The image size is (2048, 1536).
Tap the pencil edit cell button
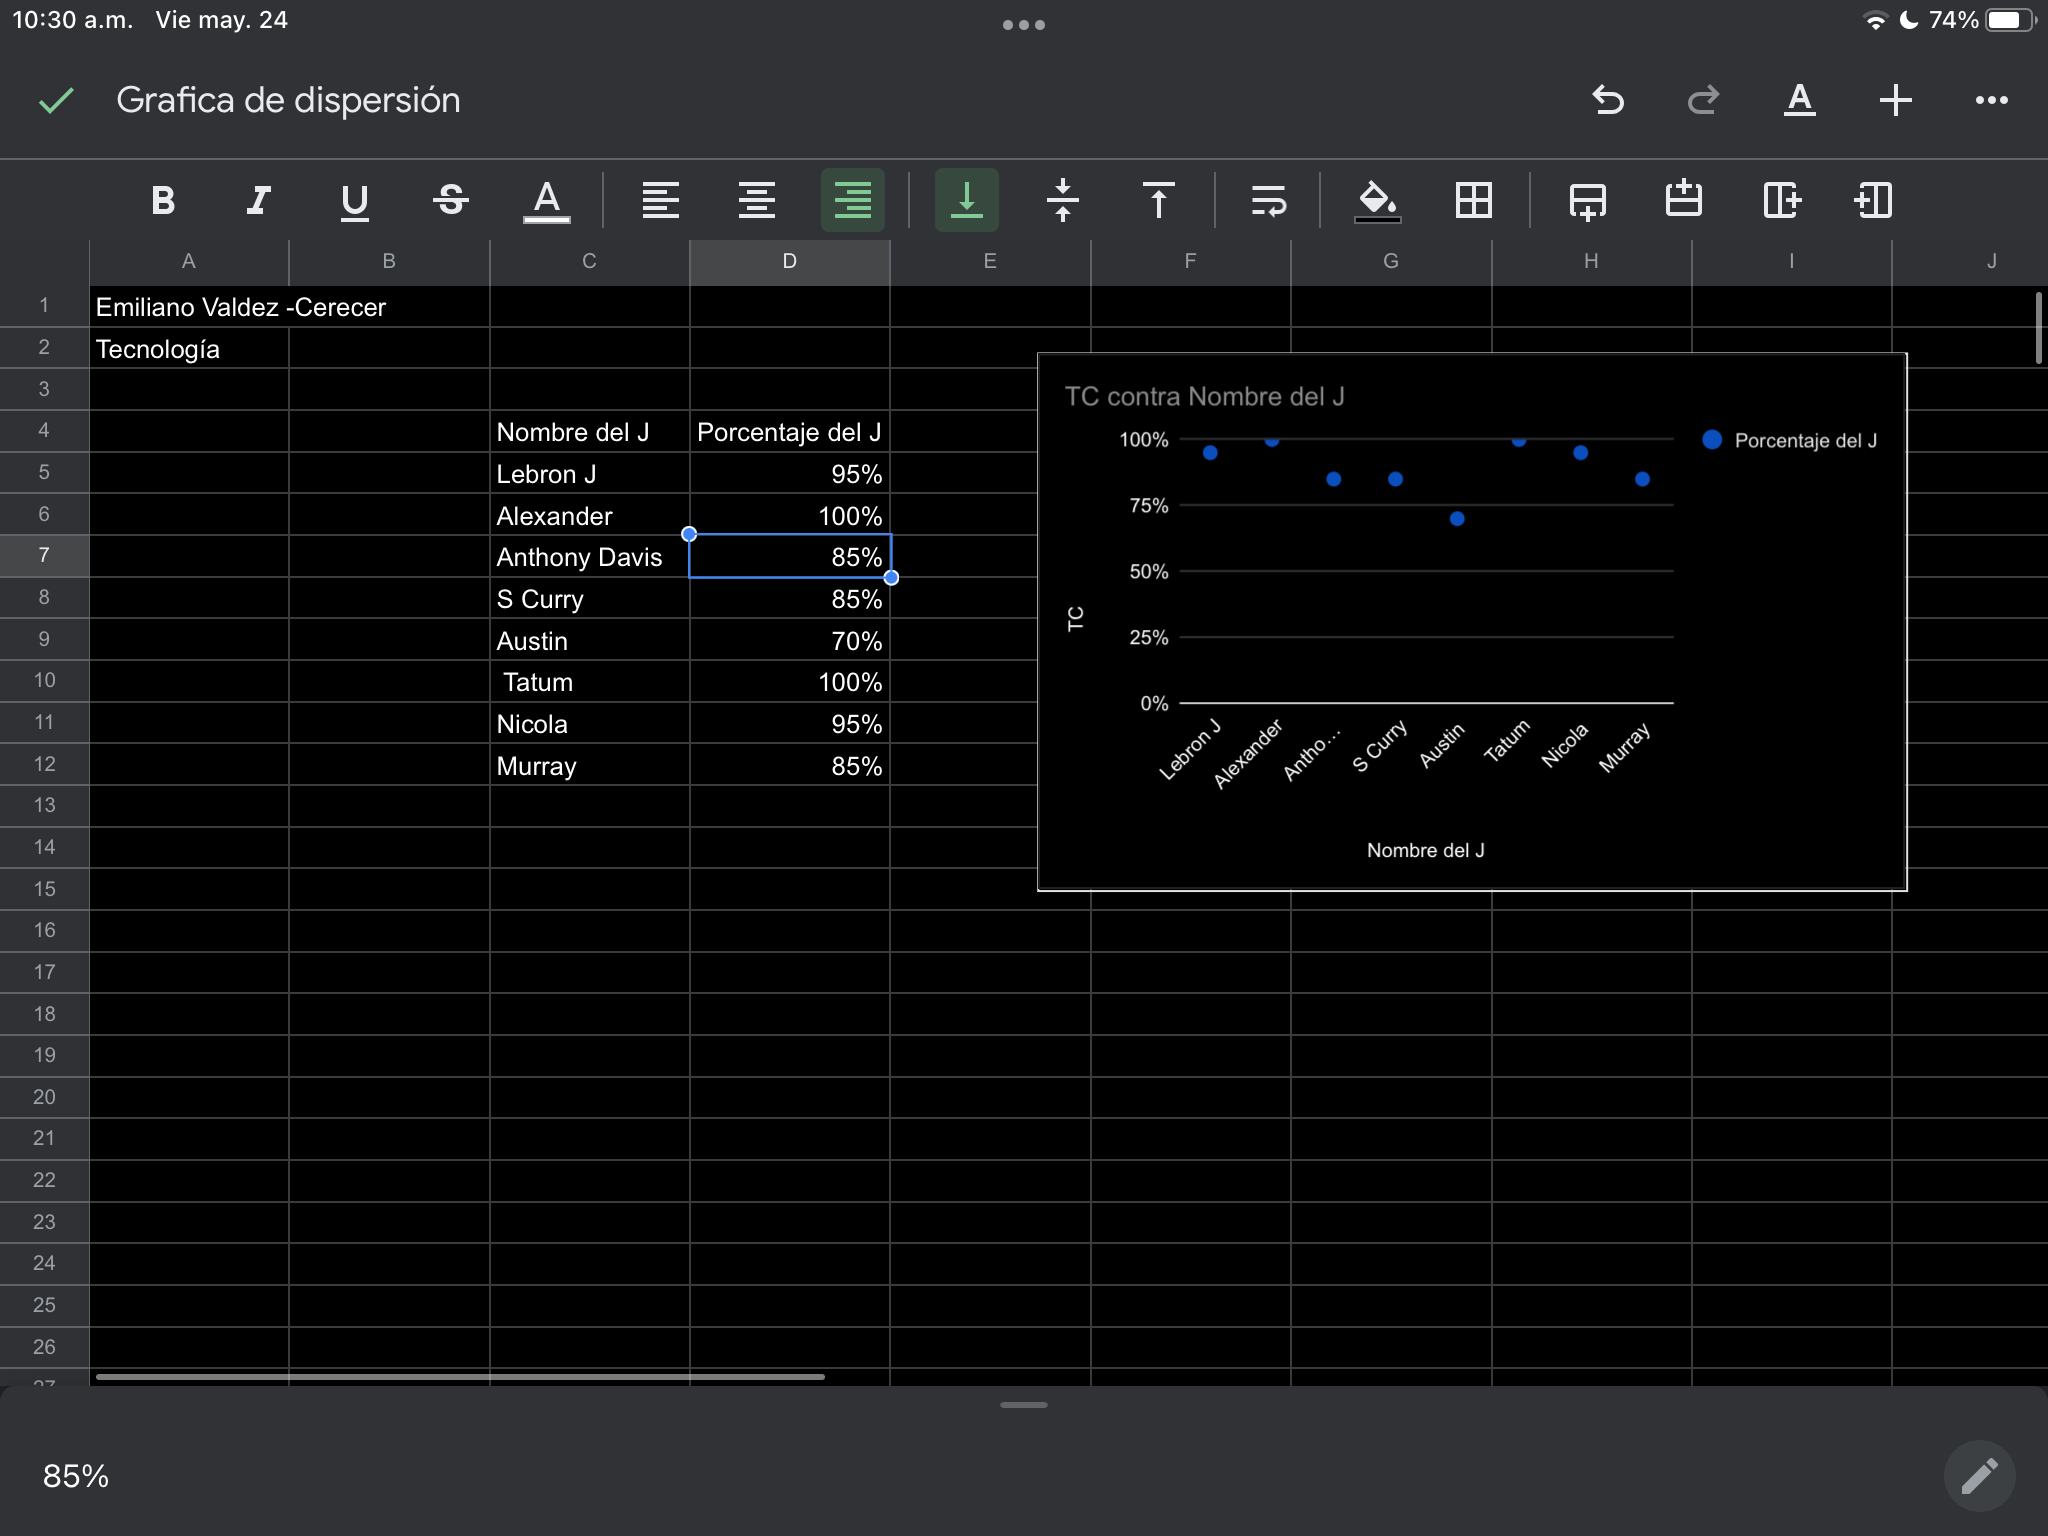(x=1979, y=1475)
